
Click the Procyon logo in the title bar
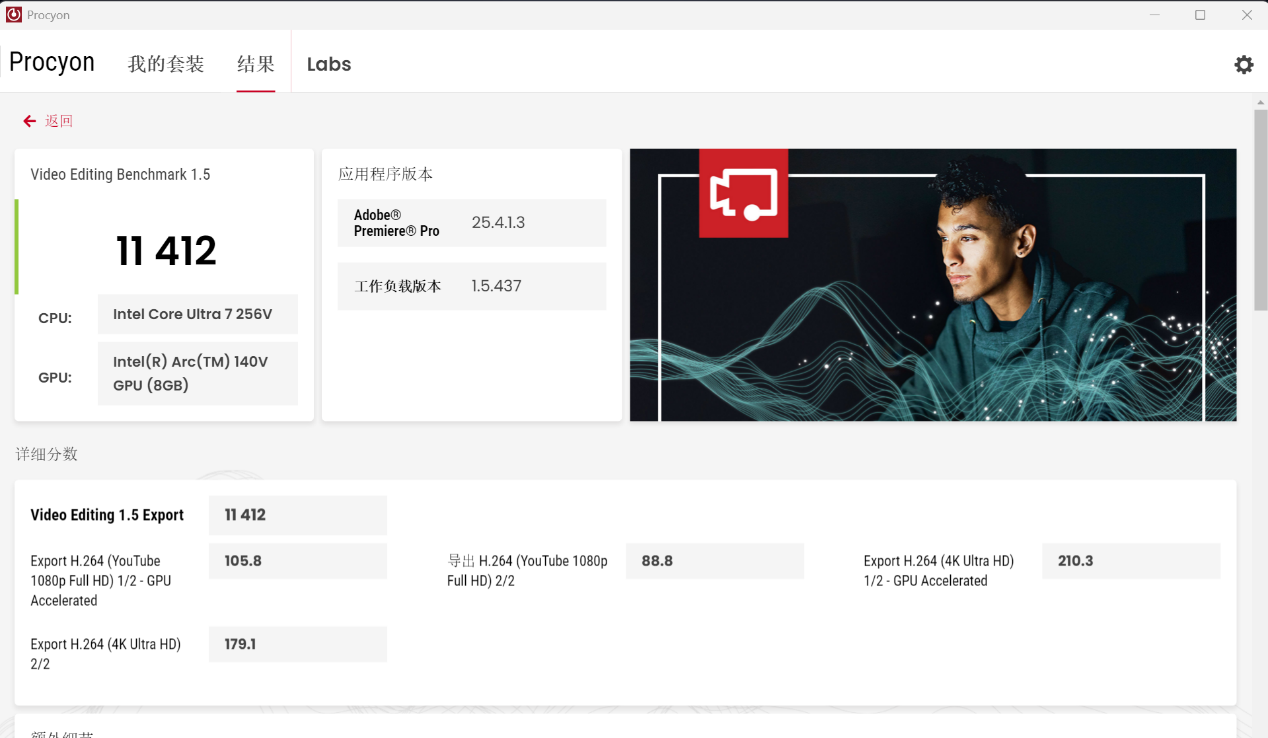(13, 14)
